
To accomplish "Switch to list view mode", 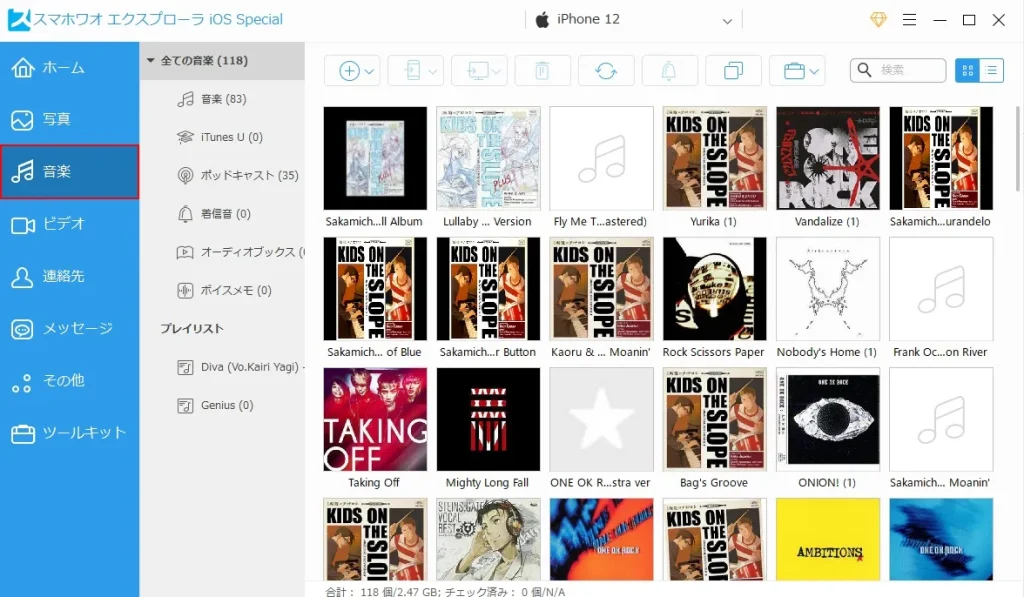I will click(991, 70).
